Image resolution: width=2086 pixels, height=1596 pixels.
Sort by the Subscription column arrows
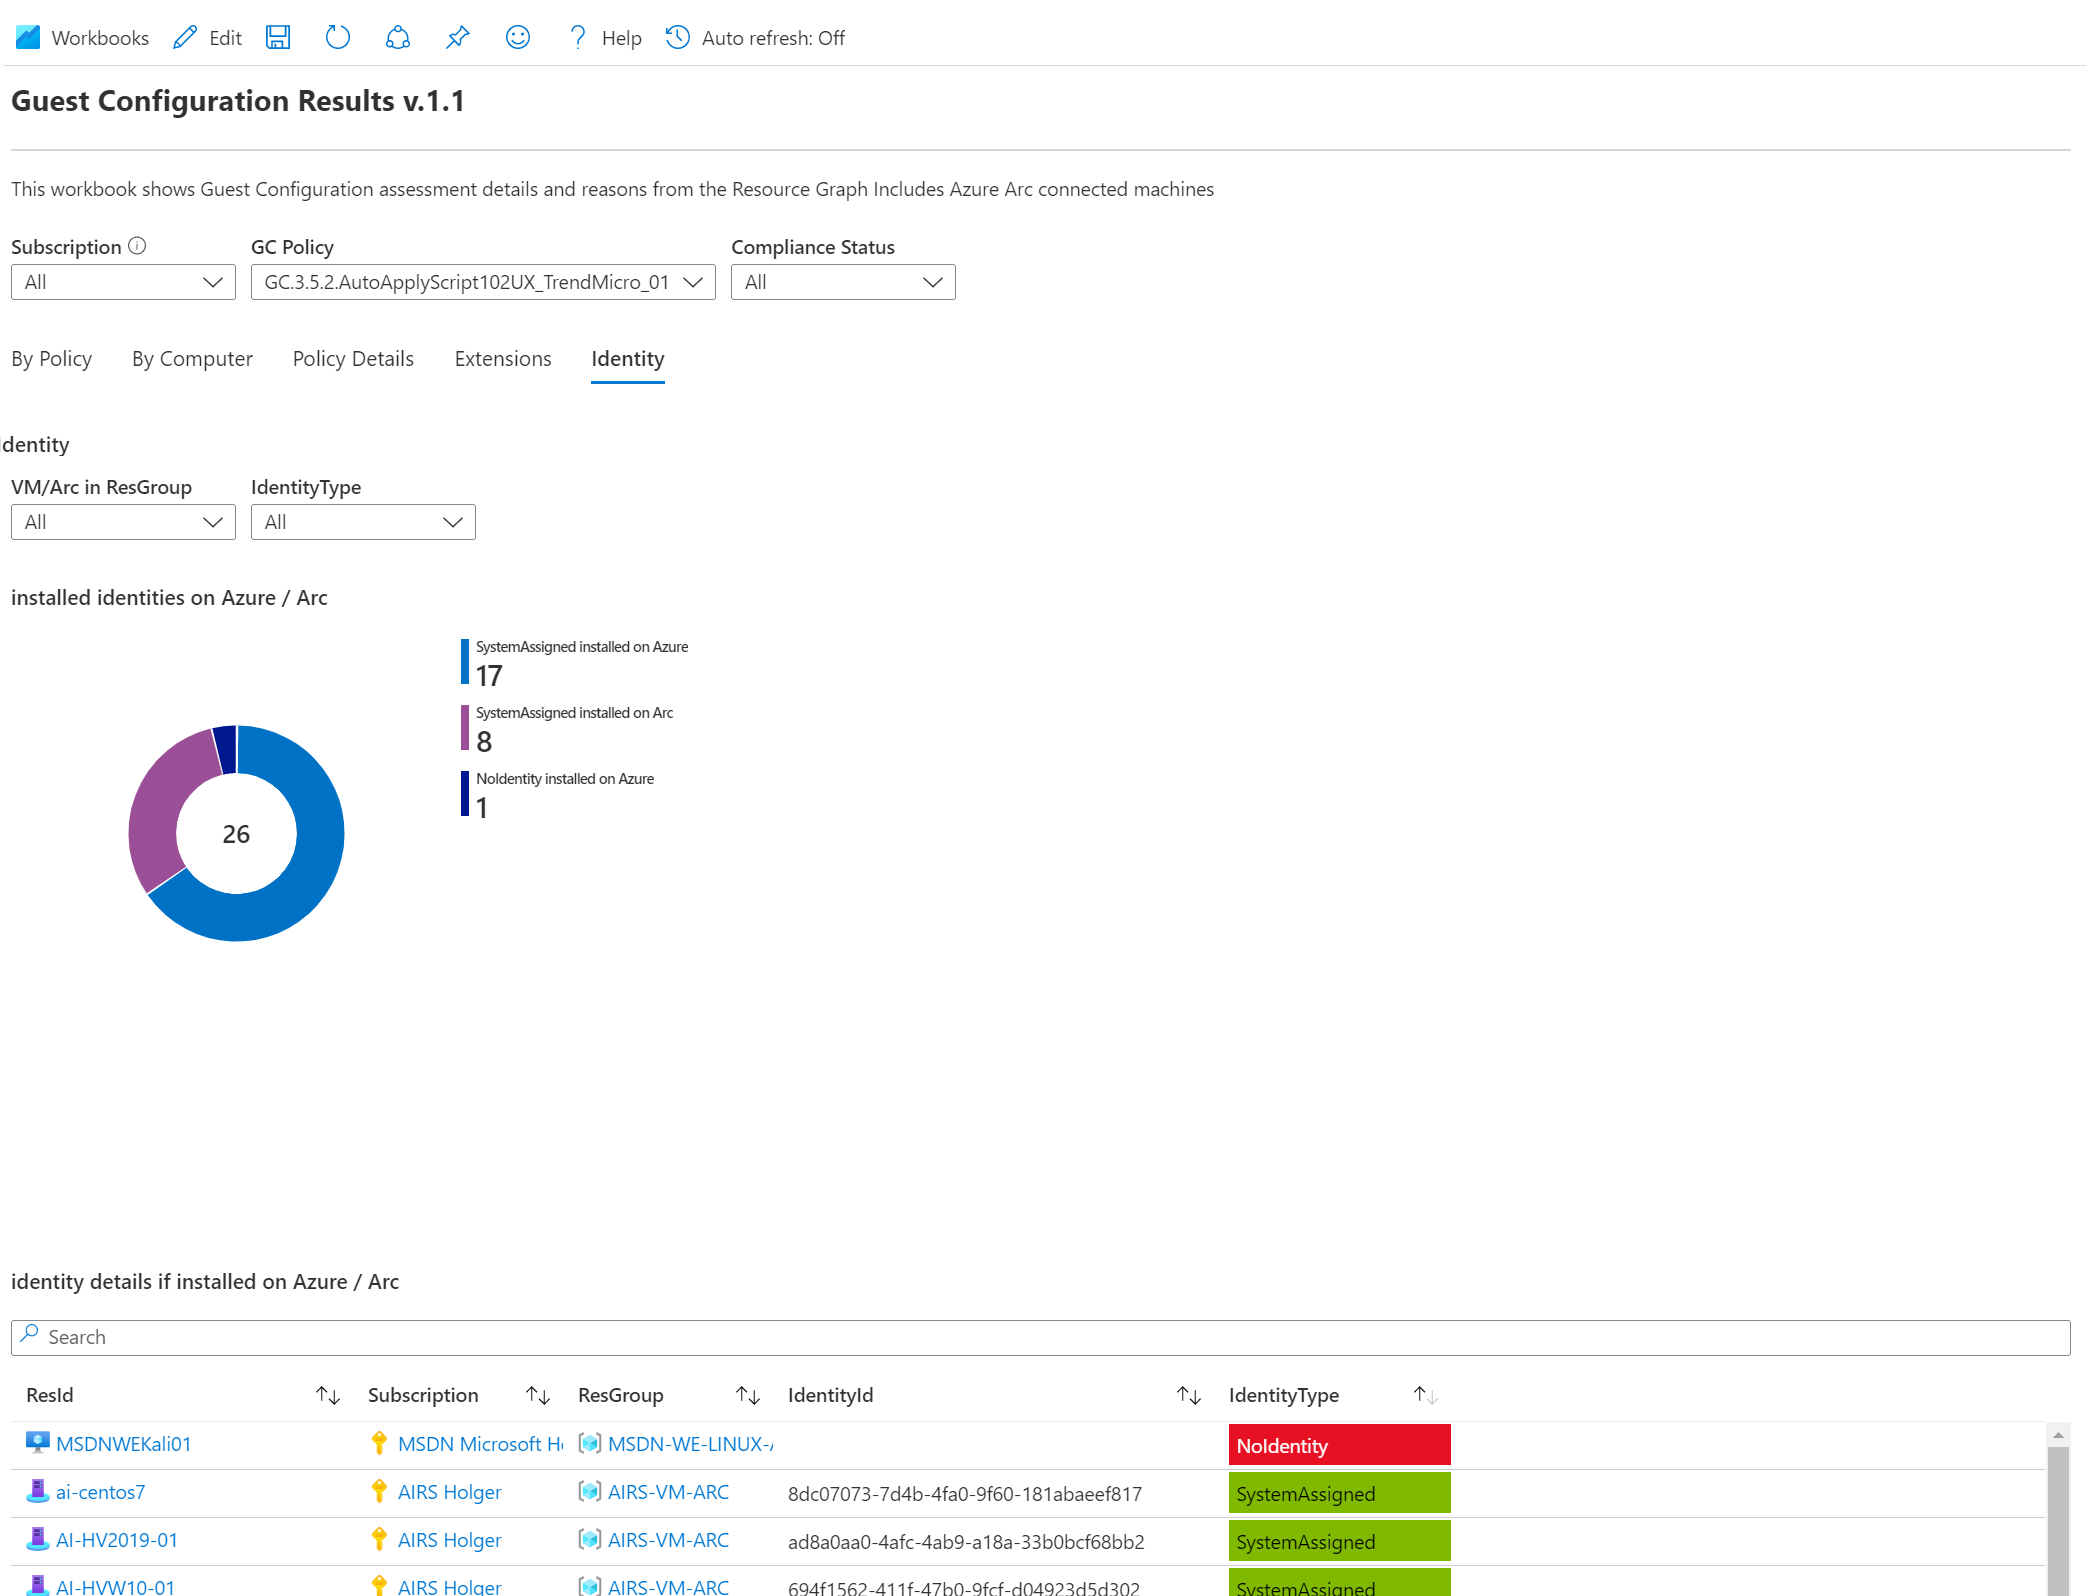point(538,1395)
